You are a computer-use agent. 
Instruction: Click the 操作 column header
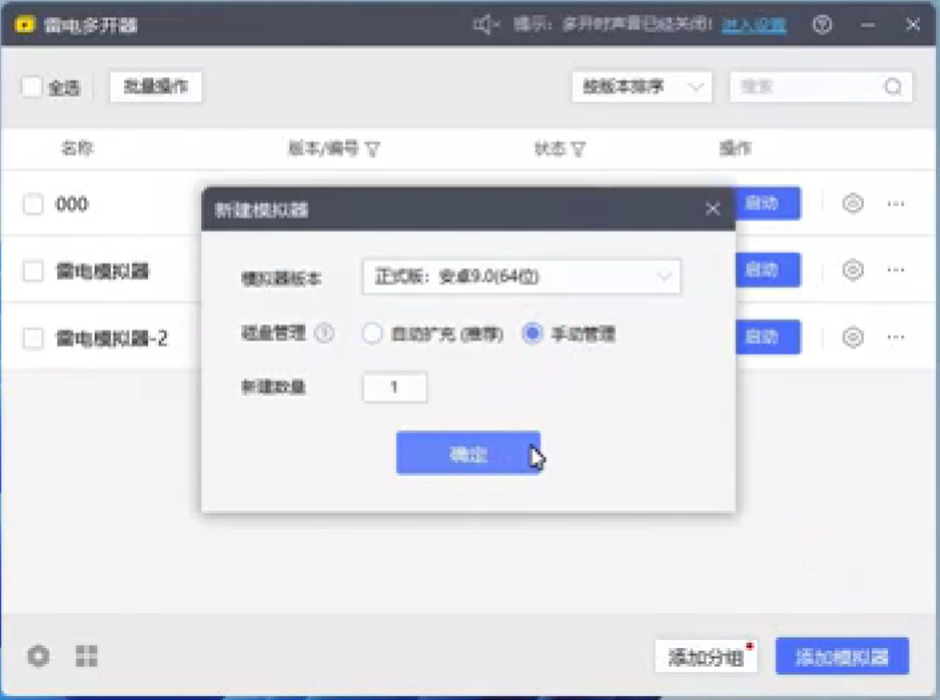point(736,148)
